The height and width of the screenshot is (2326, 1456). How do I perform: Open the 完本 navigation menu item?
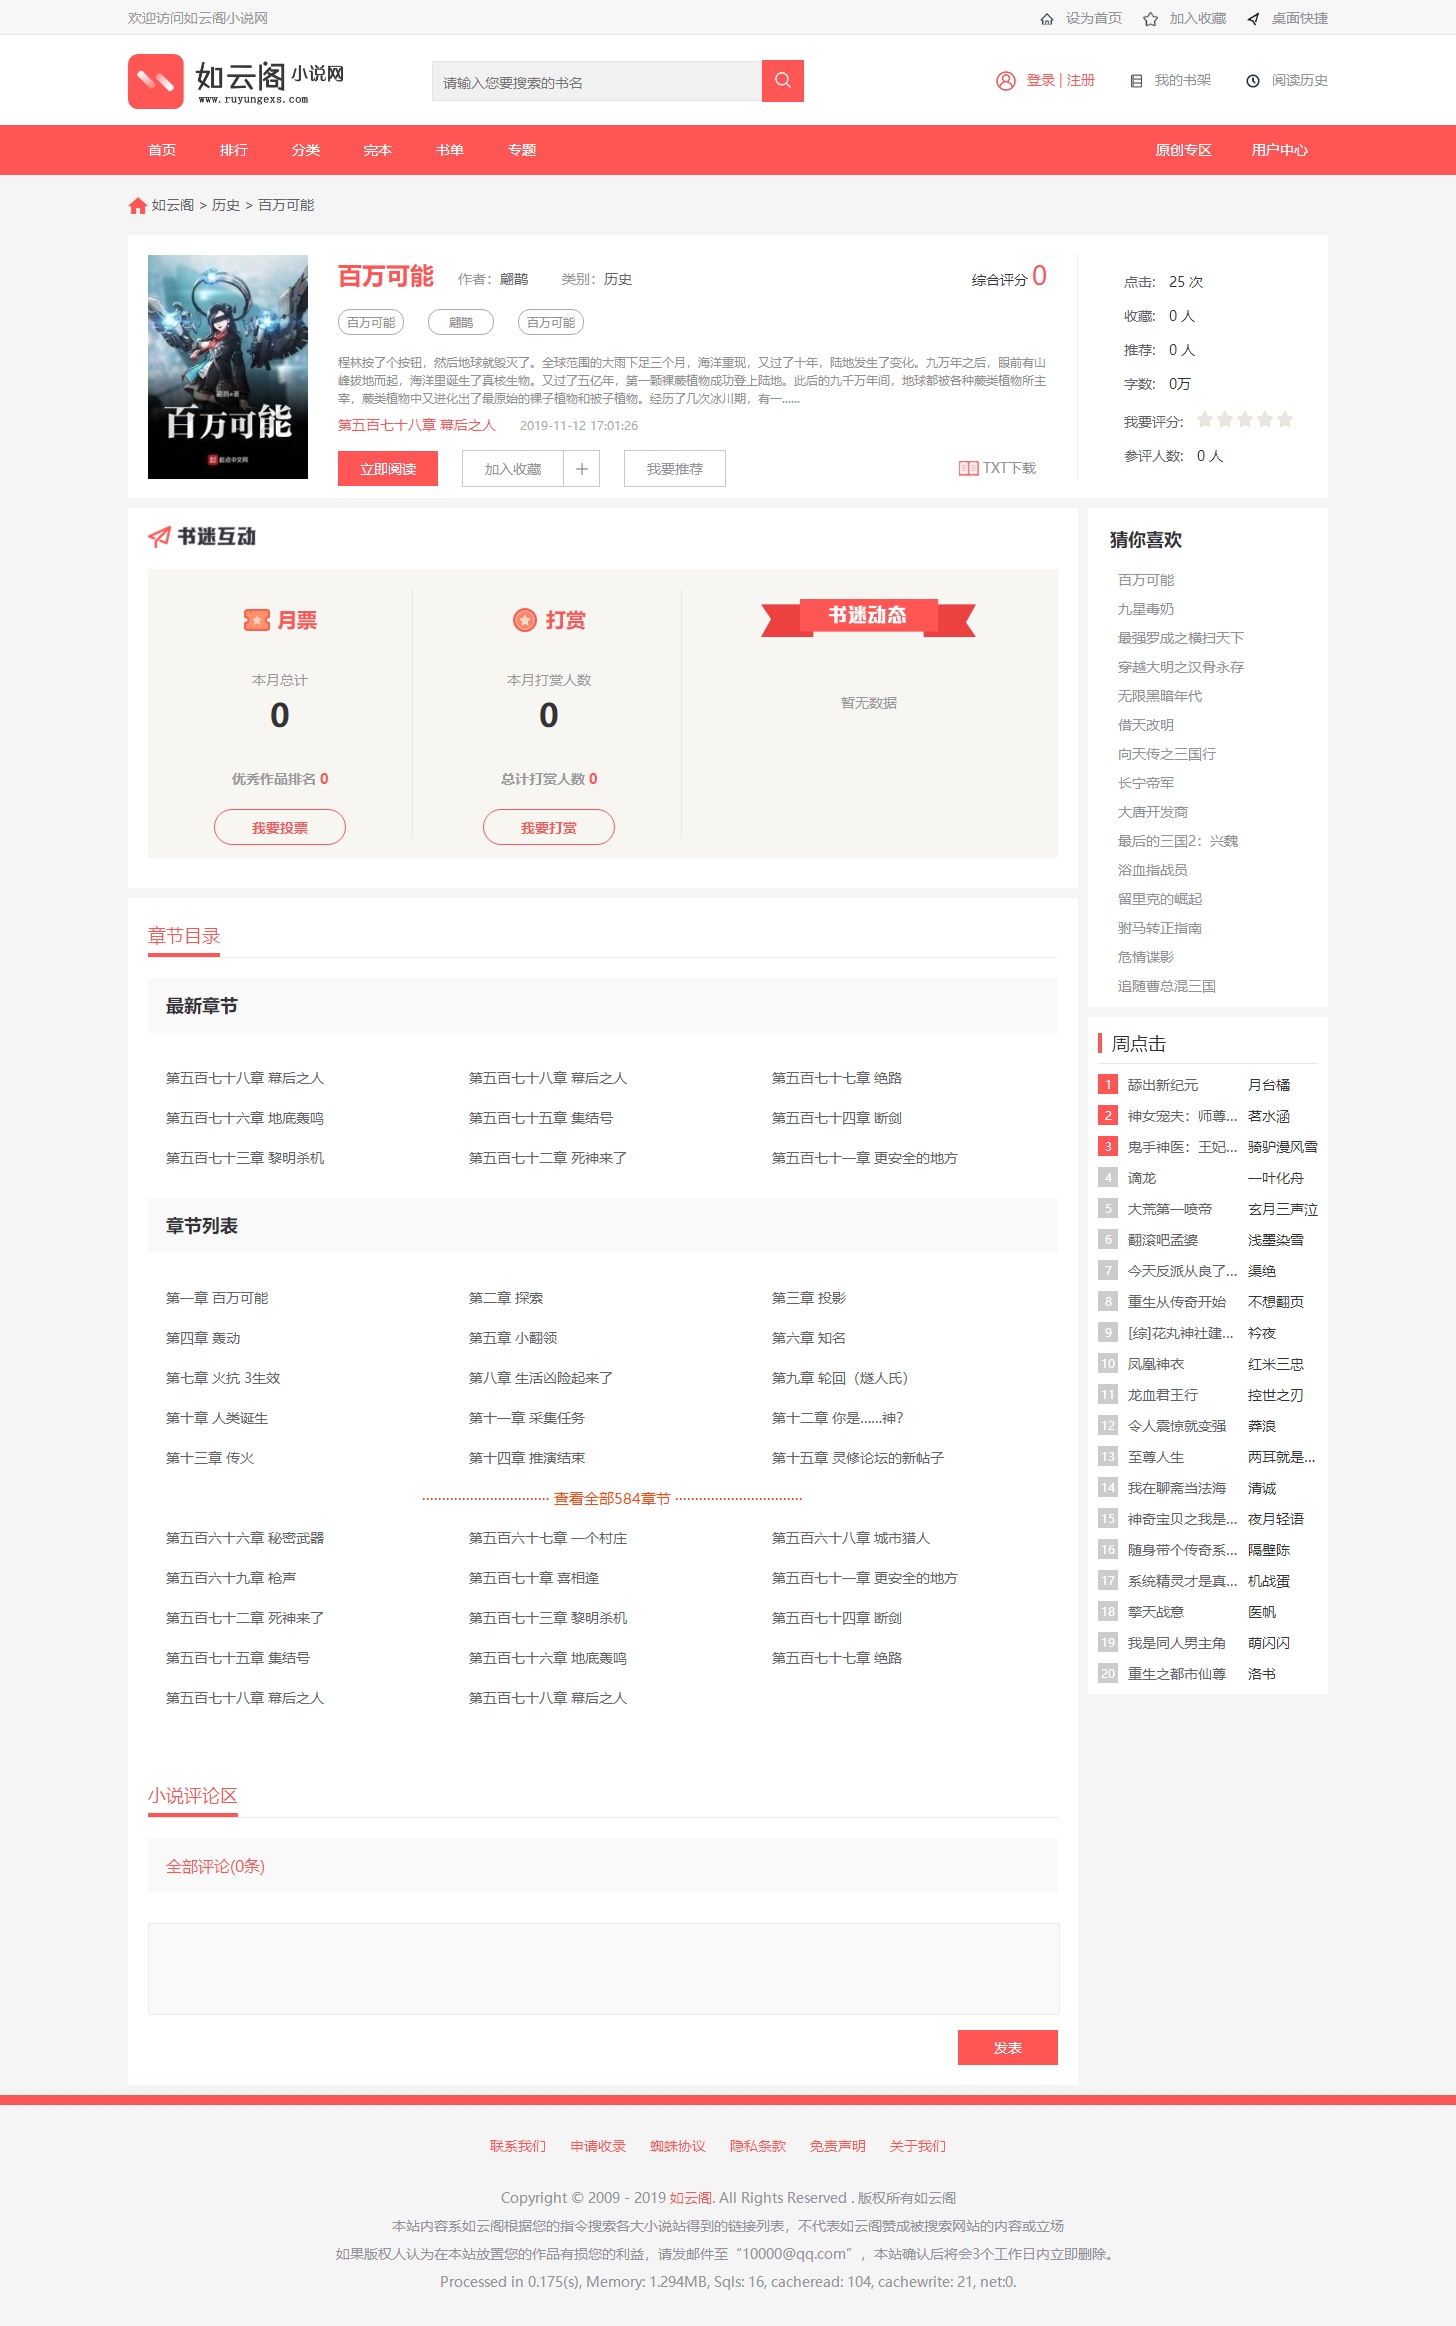[378, 150]
